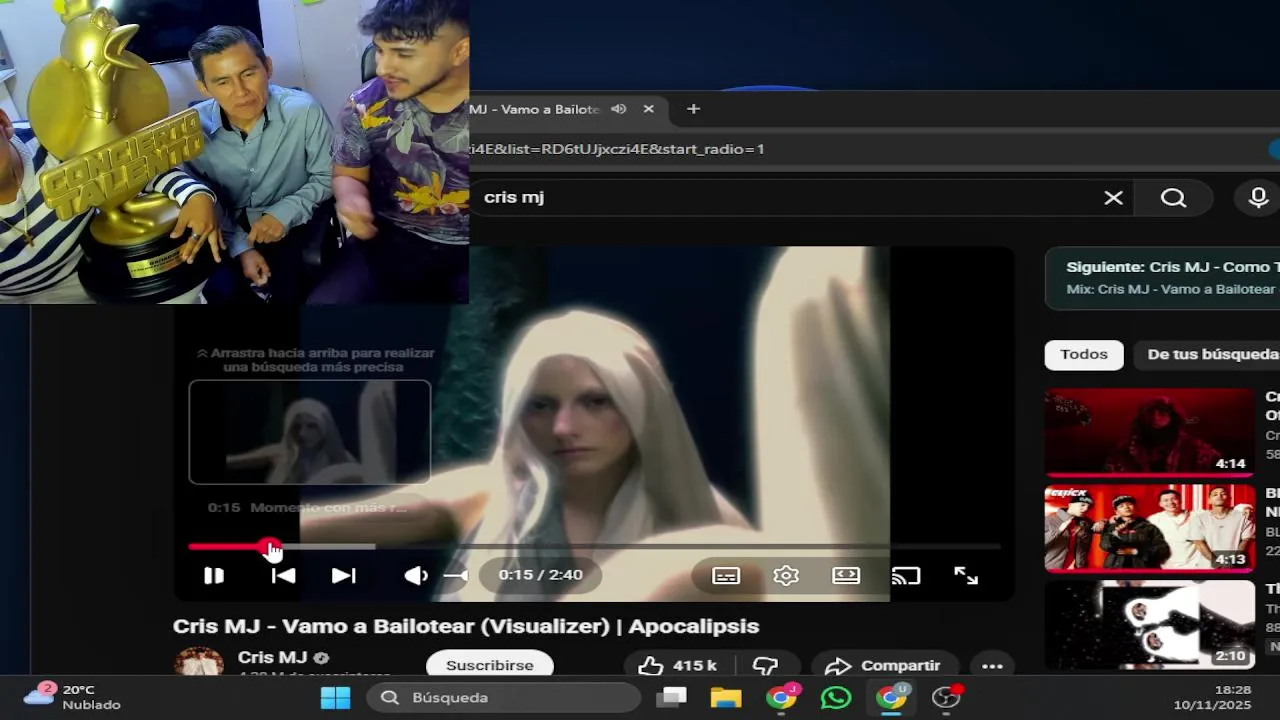
Task: Open the Windows Start menu
Action: [335, 697]
